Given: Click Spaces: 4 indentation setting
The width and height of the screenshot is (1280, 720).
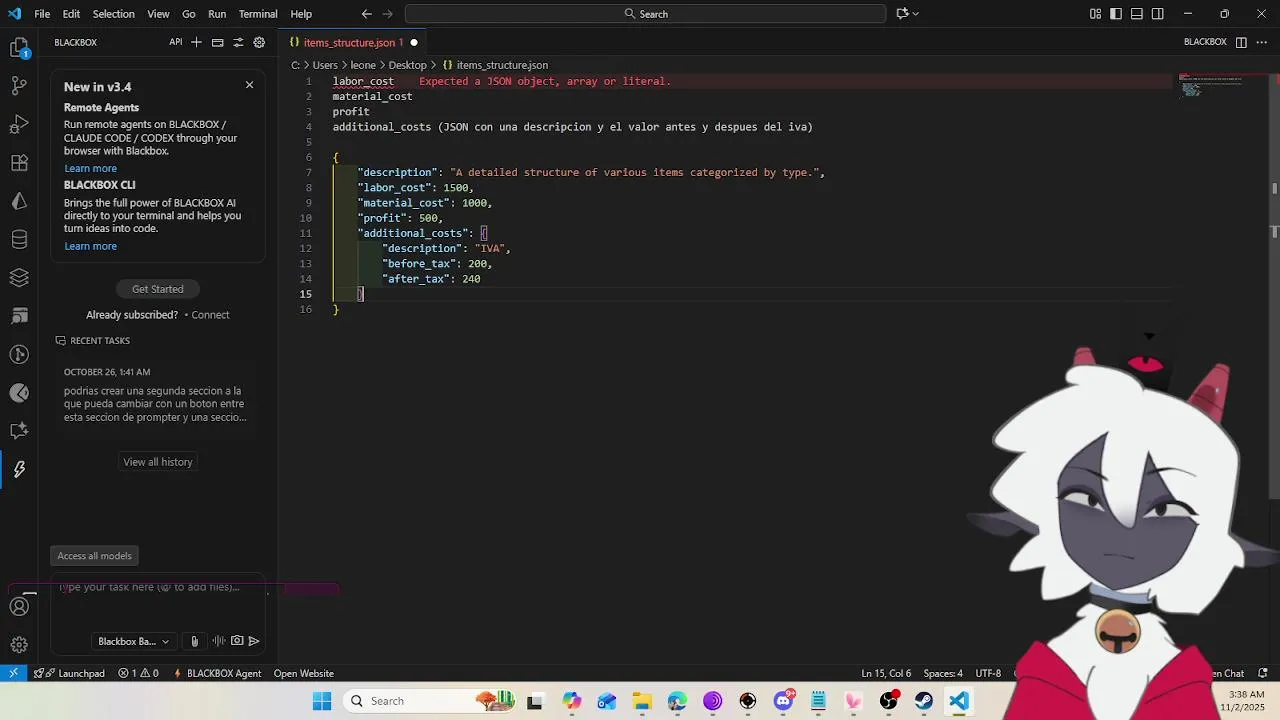Looking at the screenshot, I should pyautogui.click(x=943, y=673).
